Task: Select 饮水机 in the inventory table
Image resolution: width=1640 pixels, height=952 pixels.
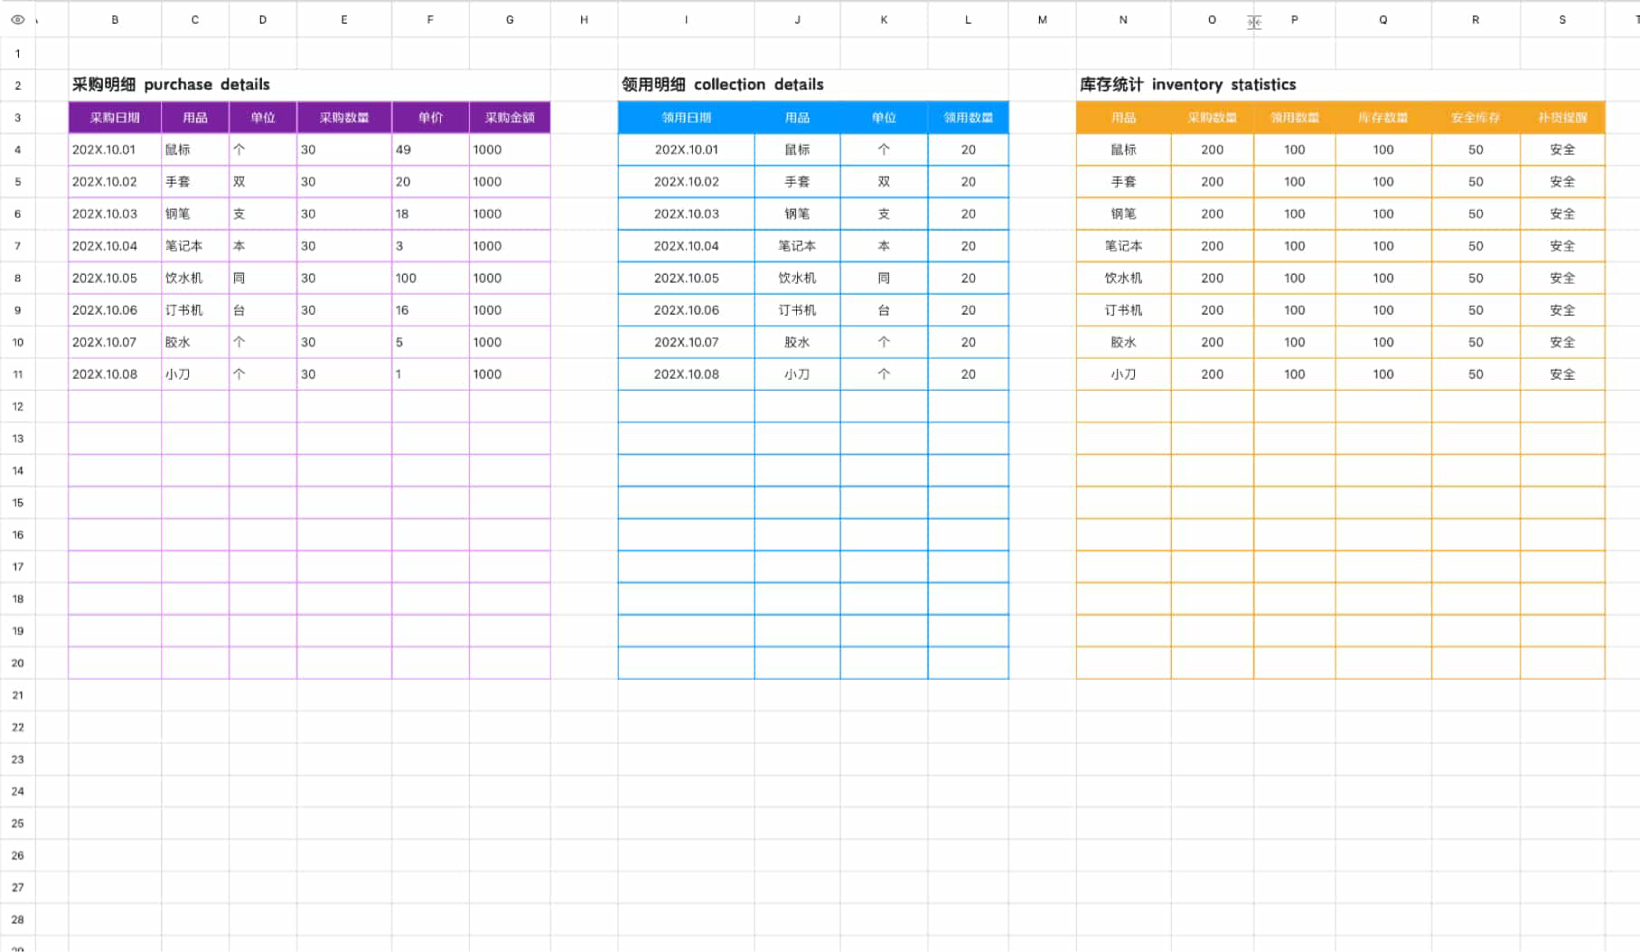Action: click(x=1123, y=278)
